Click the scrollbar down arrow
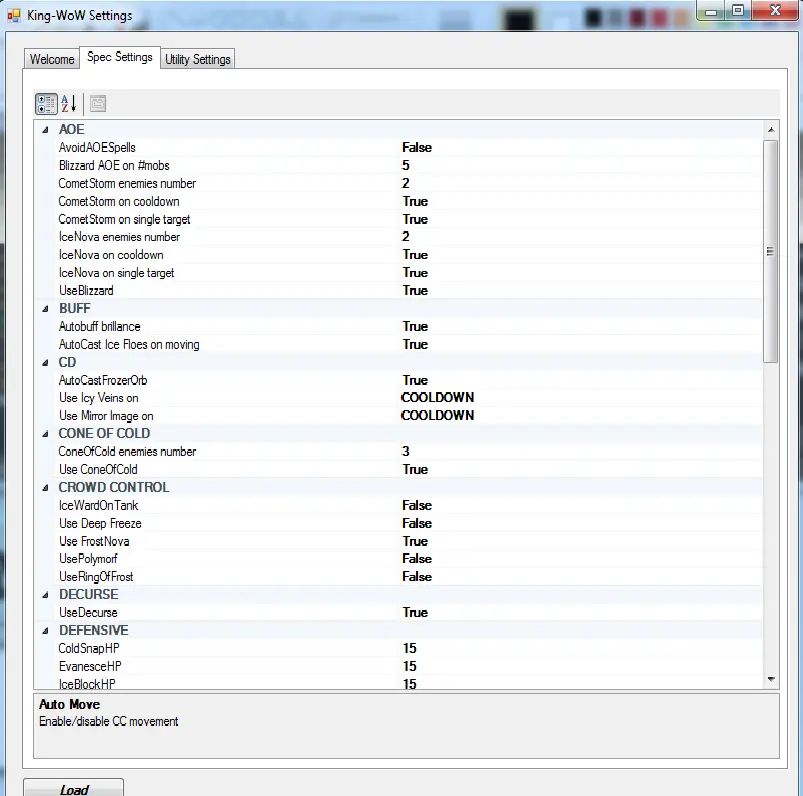This screenshot has width=803, height=796. pyautogui.click(x=771, y=679)
